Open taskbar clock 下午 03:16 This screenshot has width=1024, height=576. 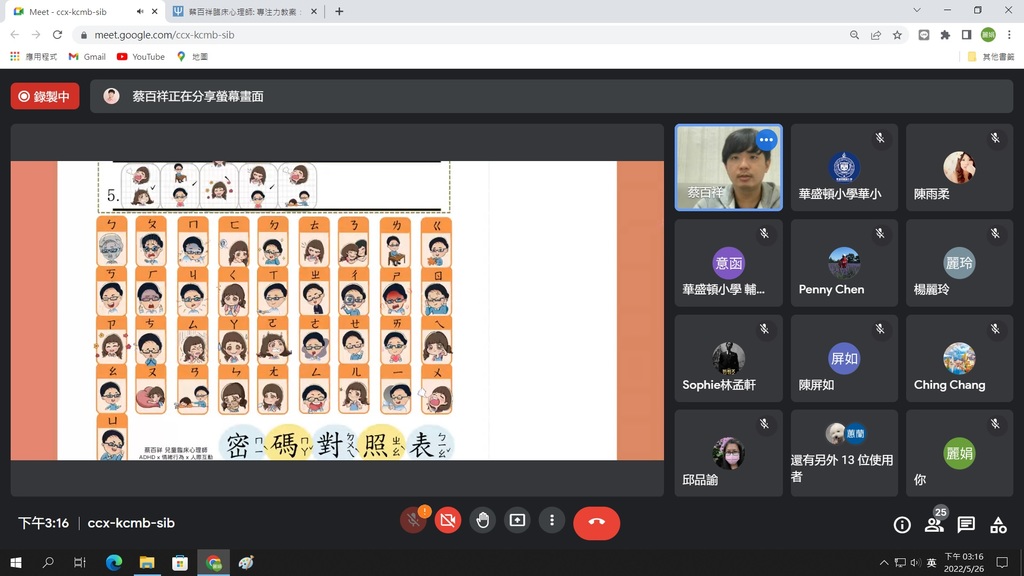coord(964,562)
